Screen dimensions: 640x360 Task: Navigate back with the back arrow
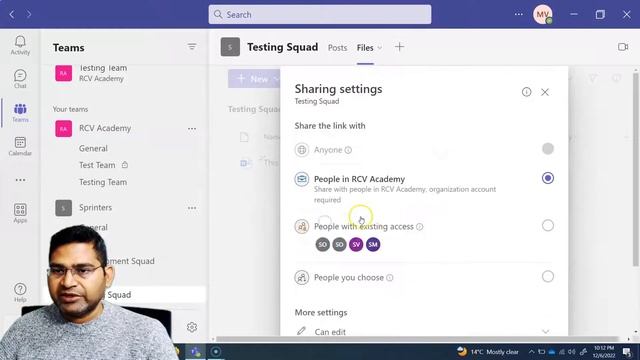pos(12,15)
